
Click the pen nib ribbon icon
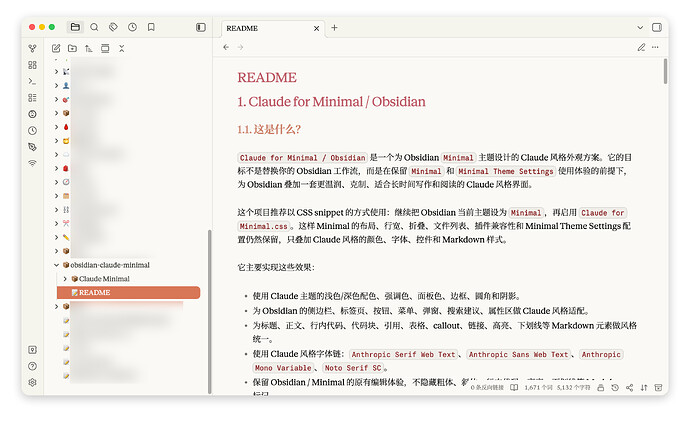click(x=32, y=147)
